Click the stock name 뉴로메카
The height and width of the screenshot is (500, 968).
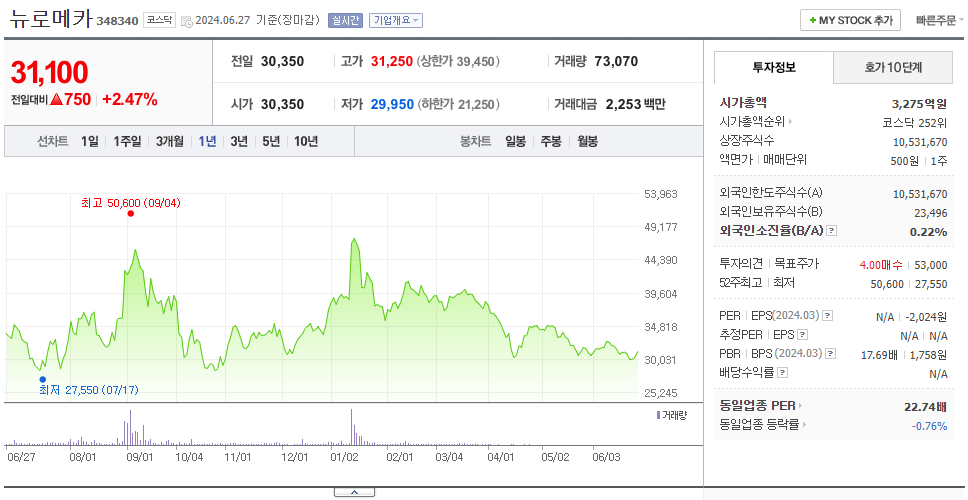[x=51, y=19]
